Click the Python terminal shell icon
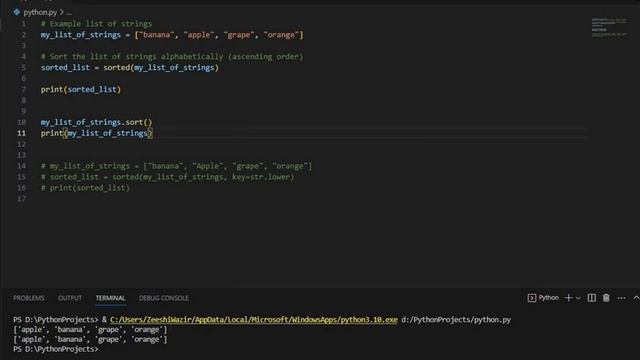Viewport: 640px width, 360px height. click(x=531, y=298)
